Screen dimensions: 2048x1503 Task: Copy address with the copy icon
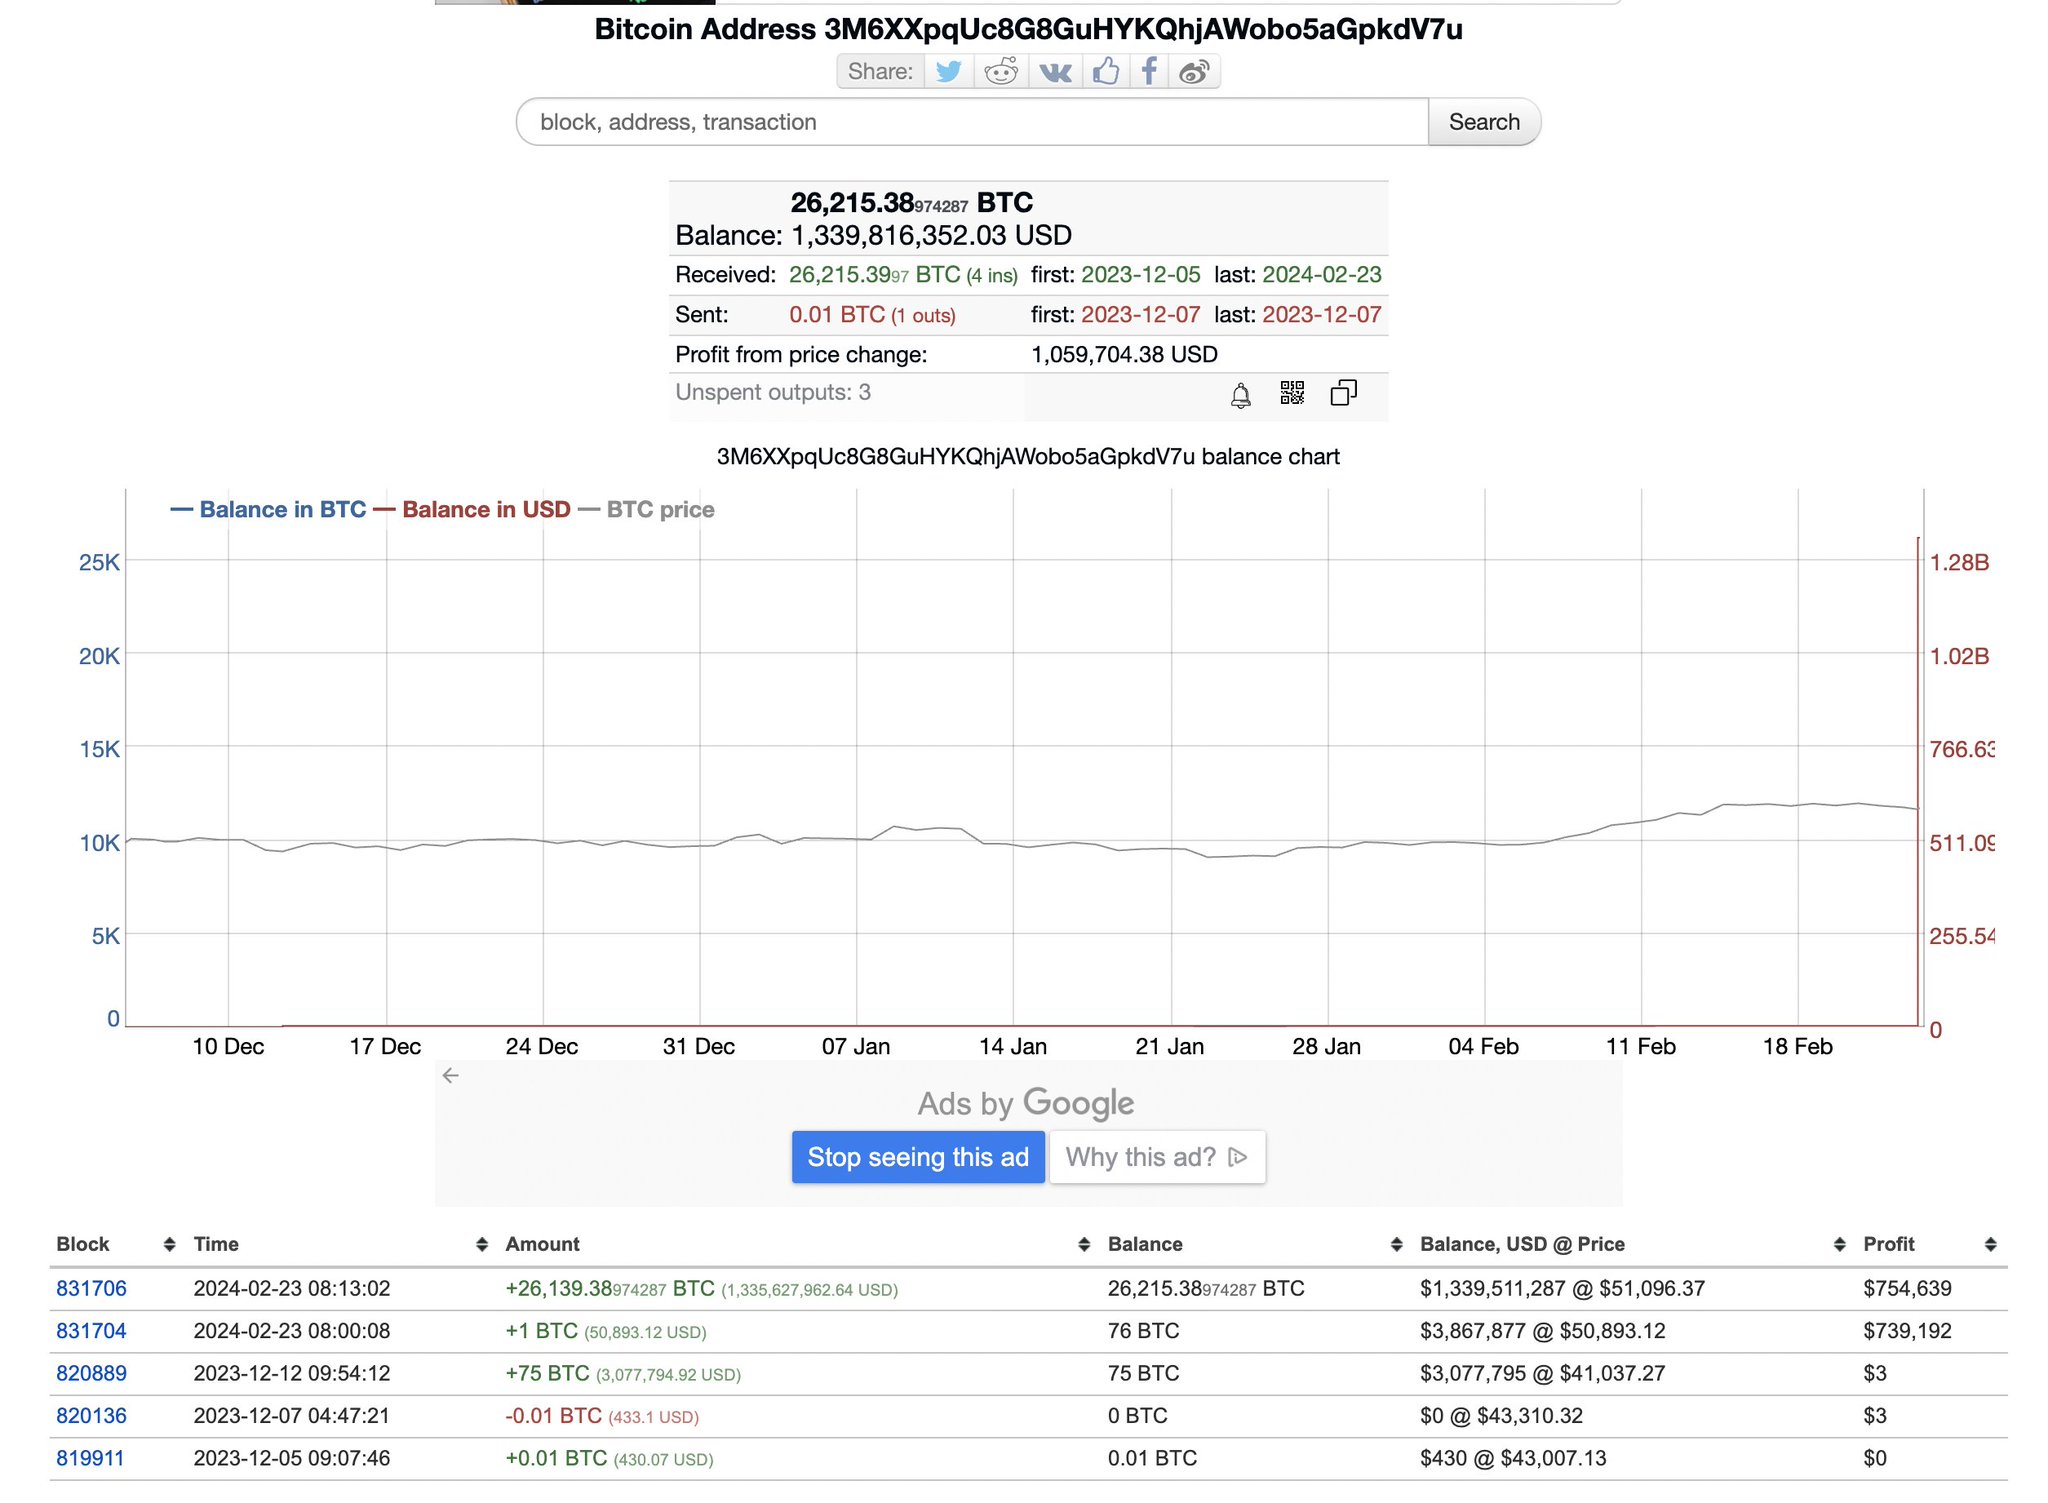tap(1343, 393)
